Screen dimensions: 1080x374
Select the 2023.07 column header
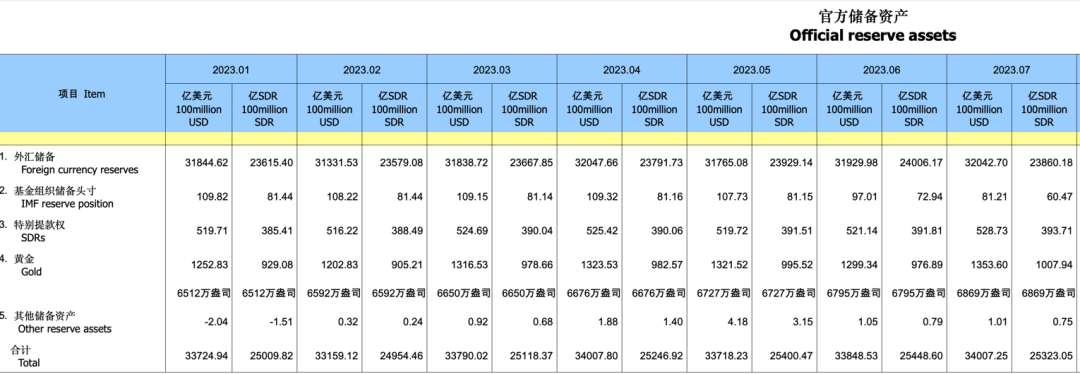(x=1012, y=70)
